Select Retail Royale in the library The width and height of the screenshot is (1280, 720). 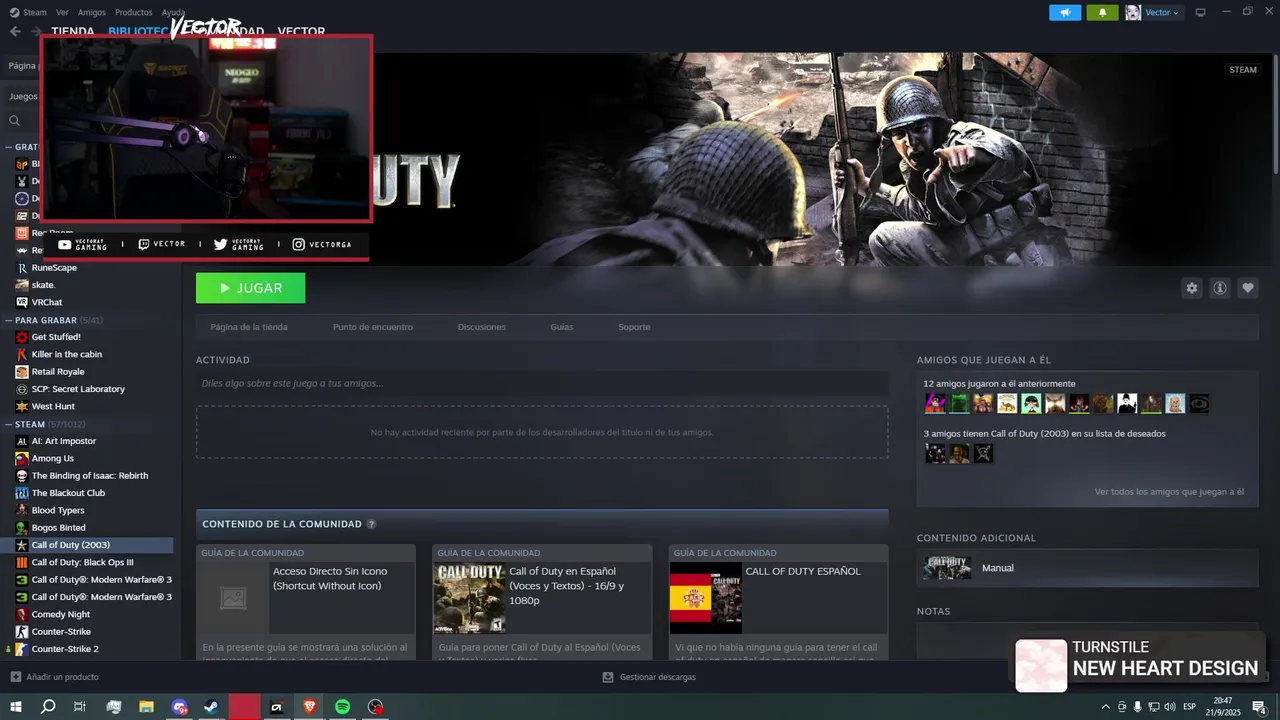click(57, 372)
